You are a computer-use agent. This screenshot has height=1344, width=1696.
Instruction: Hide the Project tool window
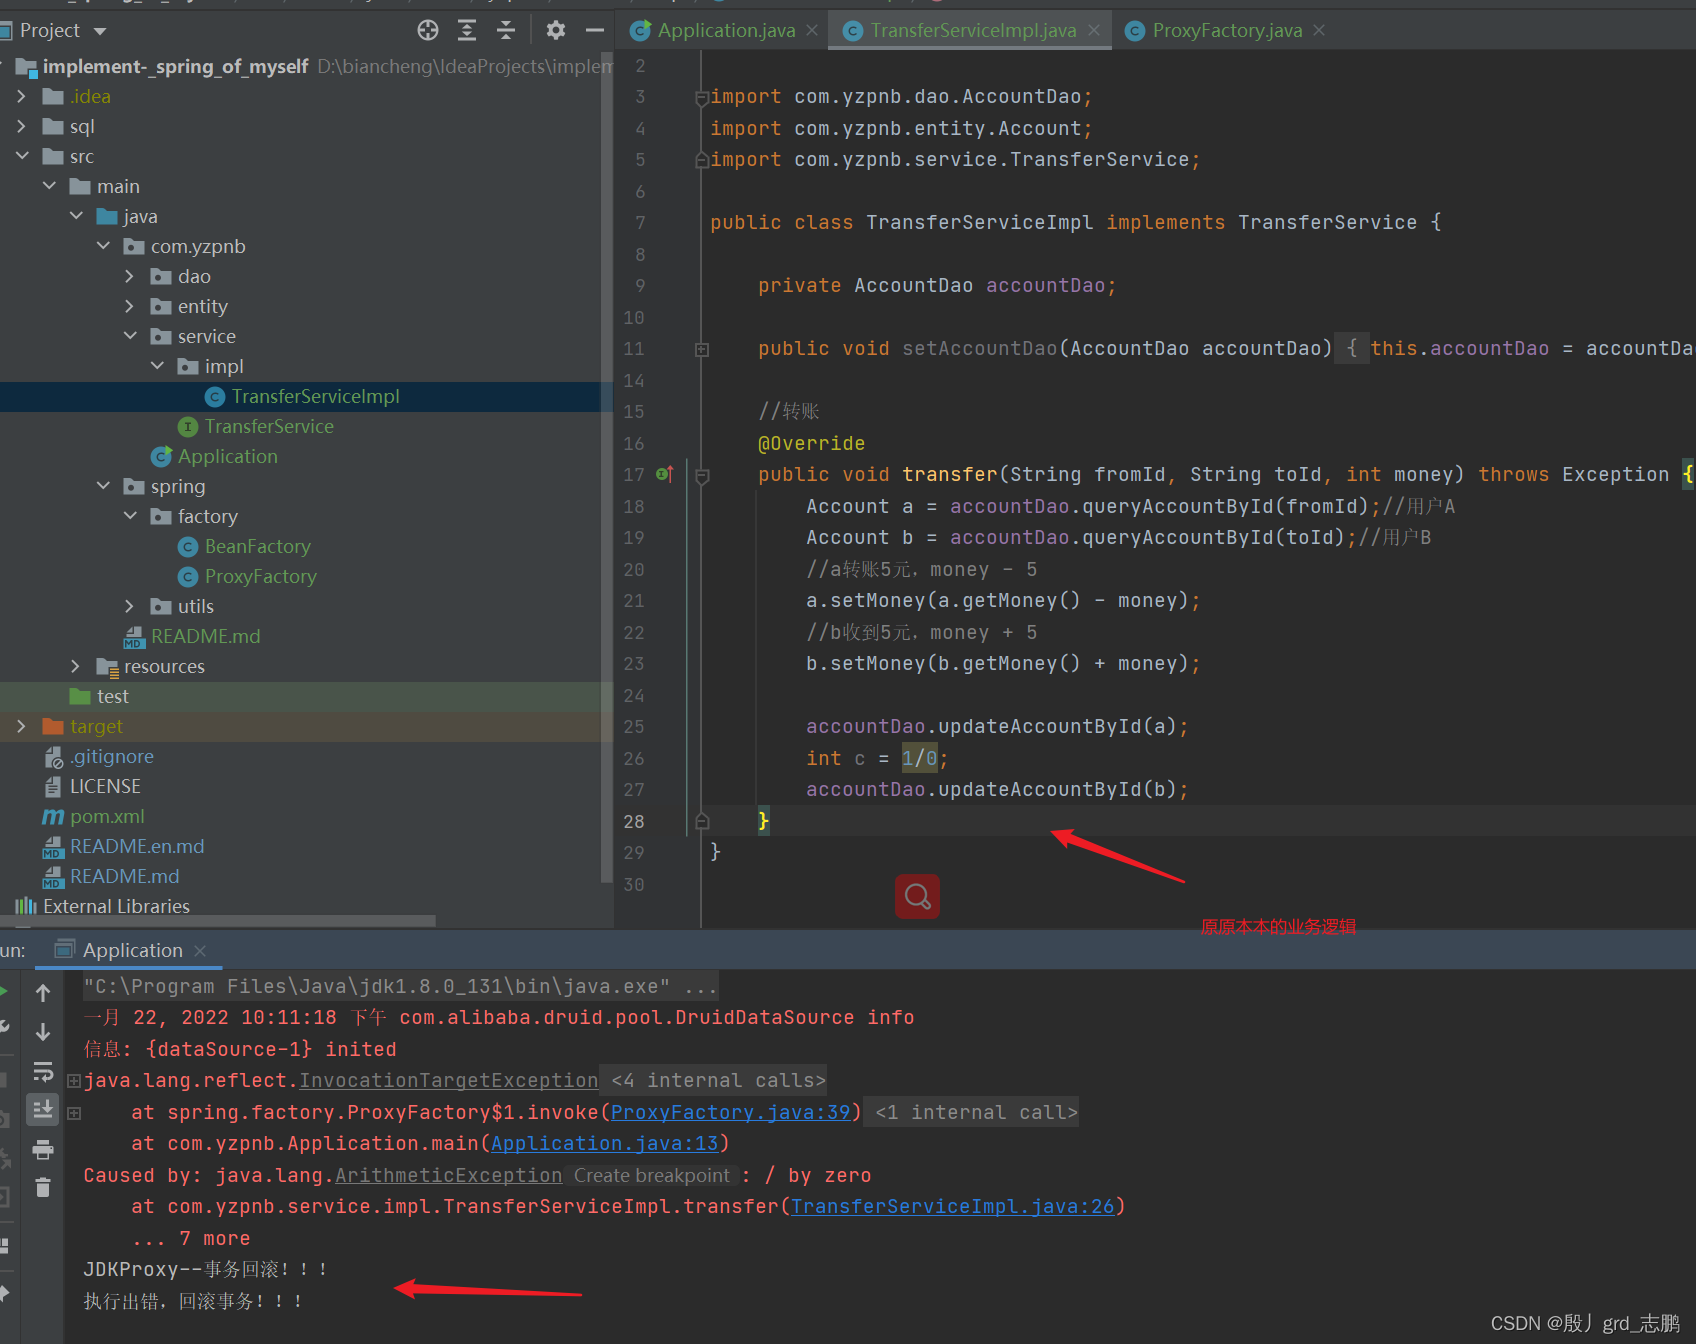pos(594,30)
